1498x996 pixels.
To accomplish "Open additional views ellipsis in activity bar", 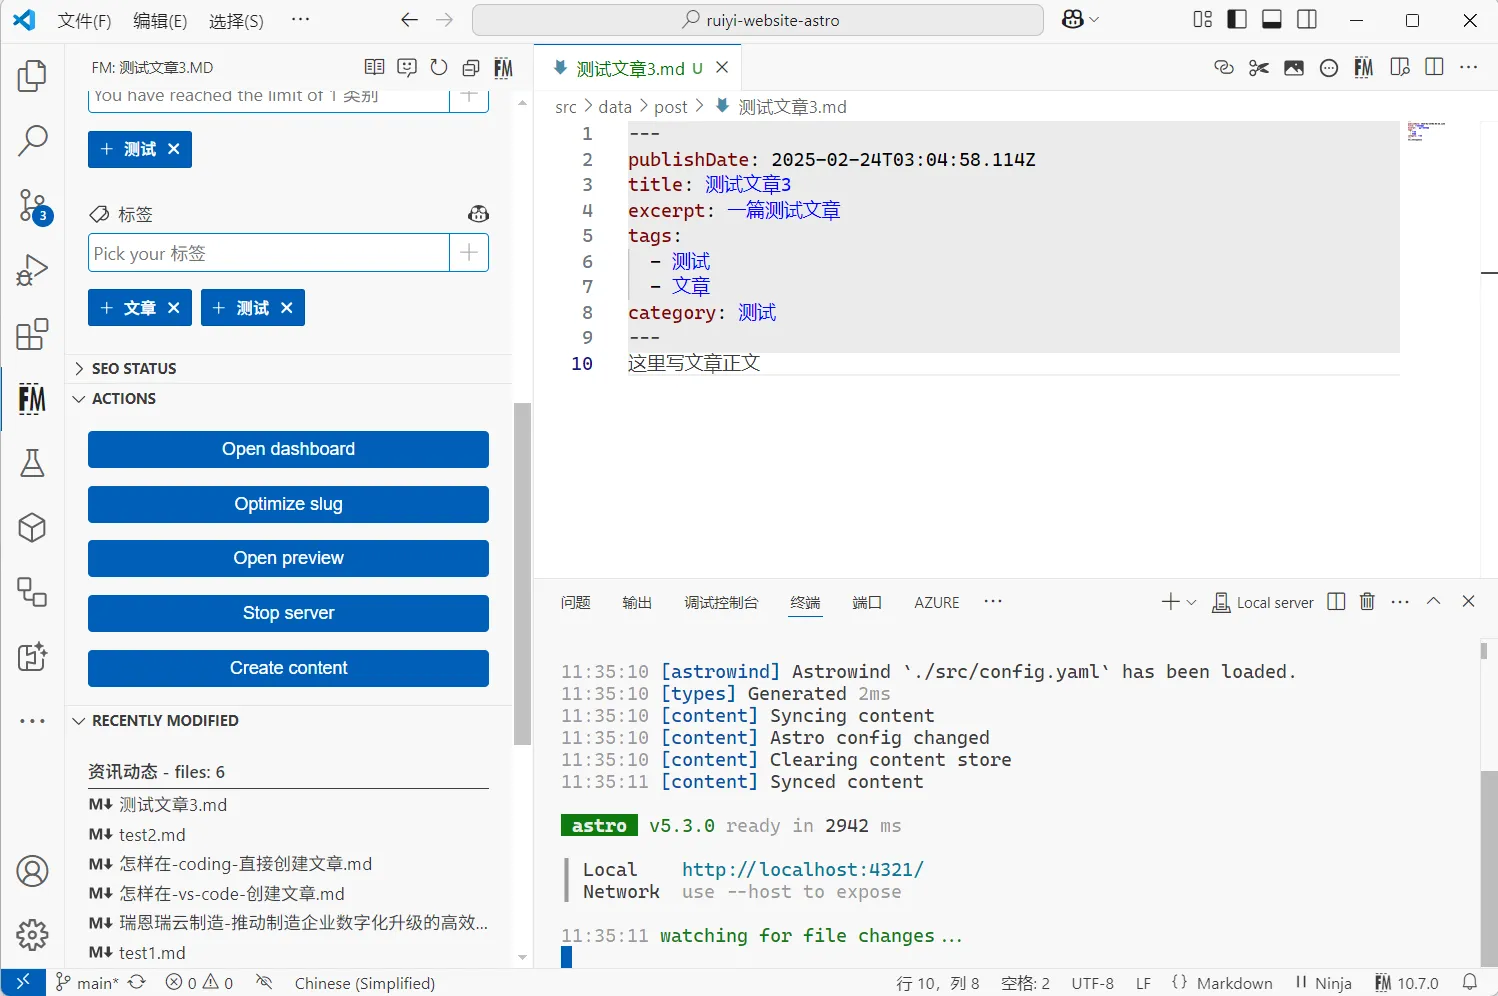I will click(x=32, y=721).
